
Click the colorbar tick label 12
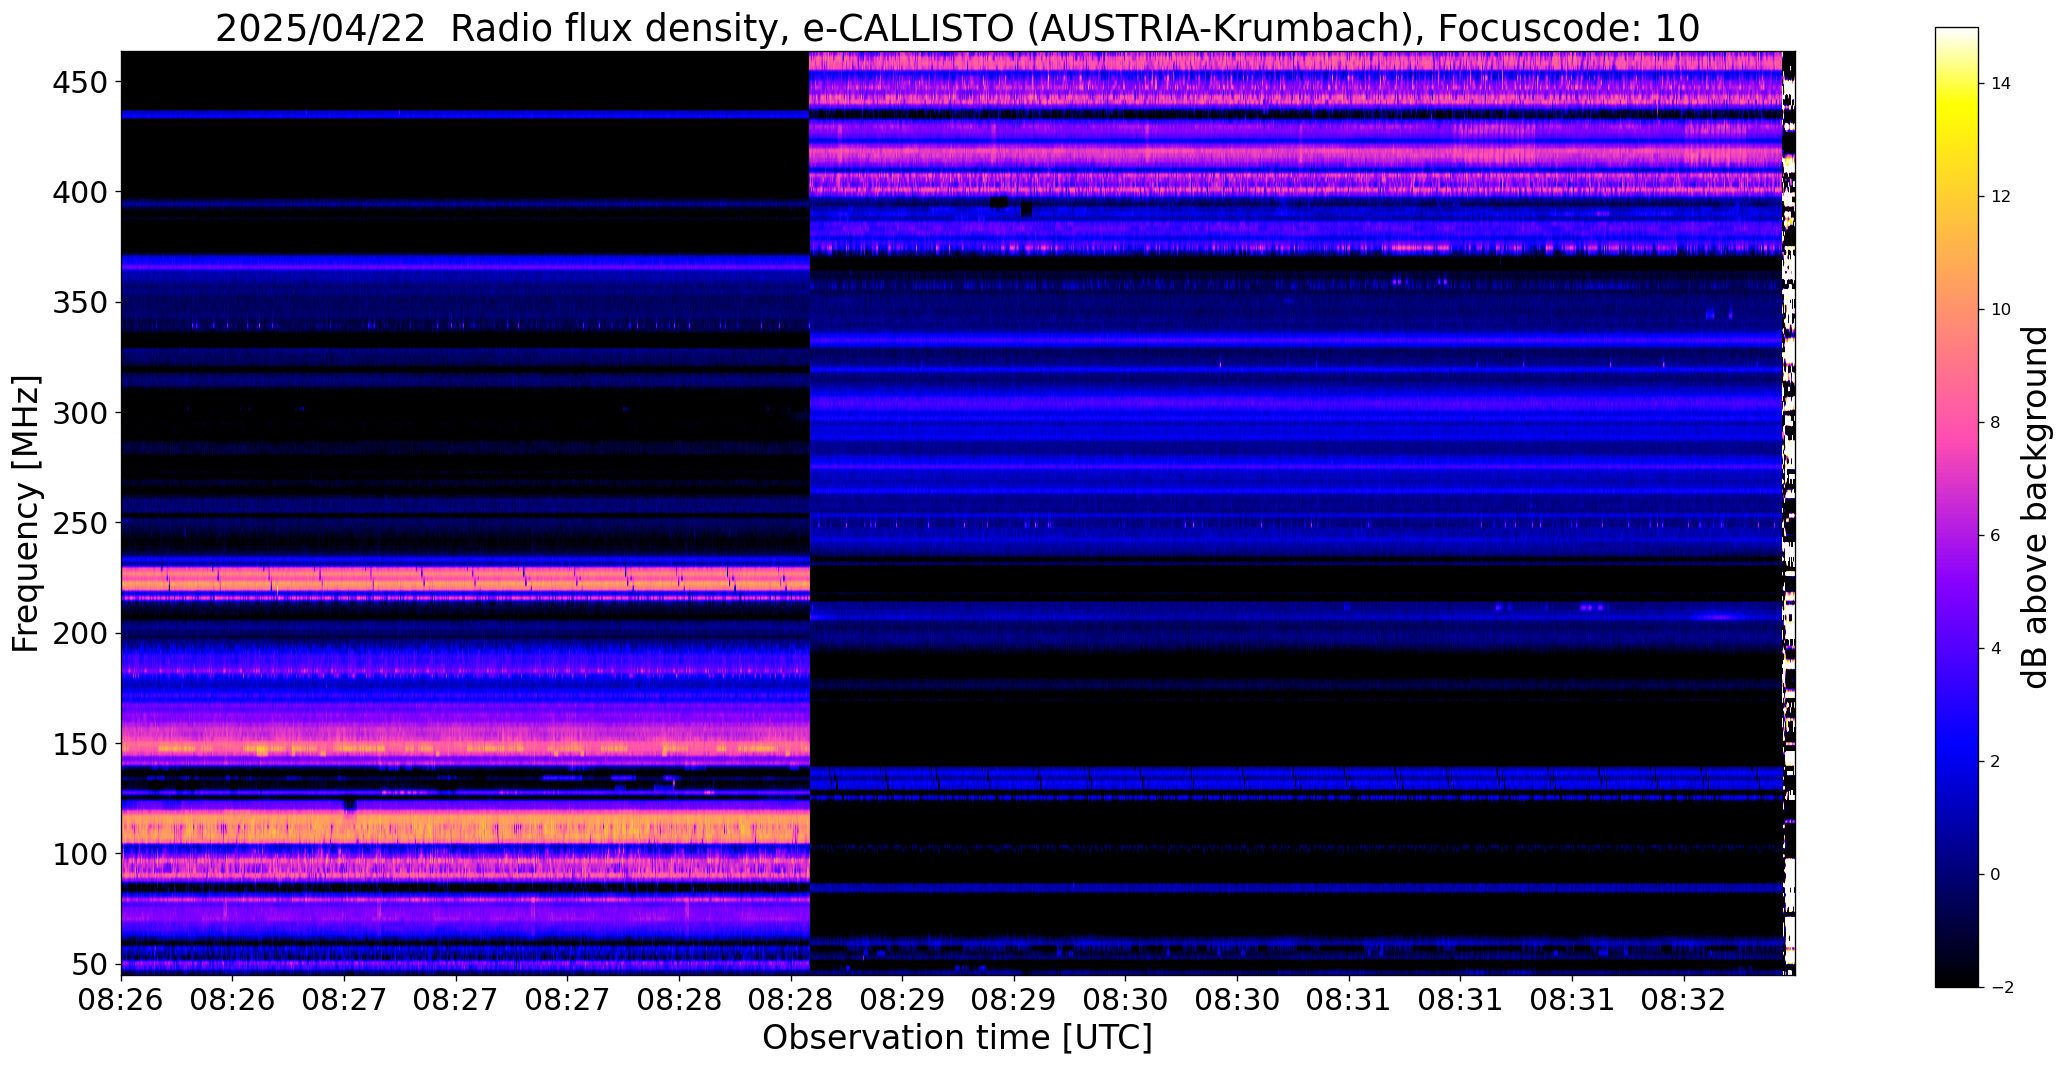click(2001, 196)
